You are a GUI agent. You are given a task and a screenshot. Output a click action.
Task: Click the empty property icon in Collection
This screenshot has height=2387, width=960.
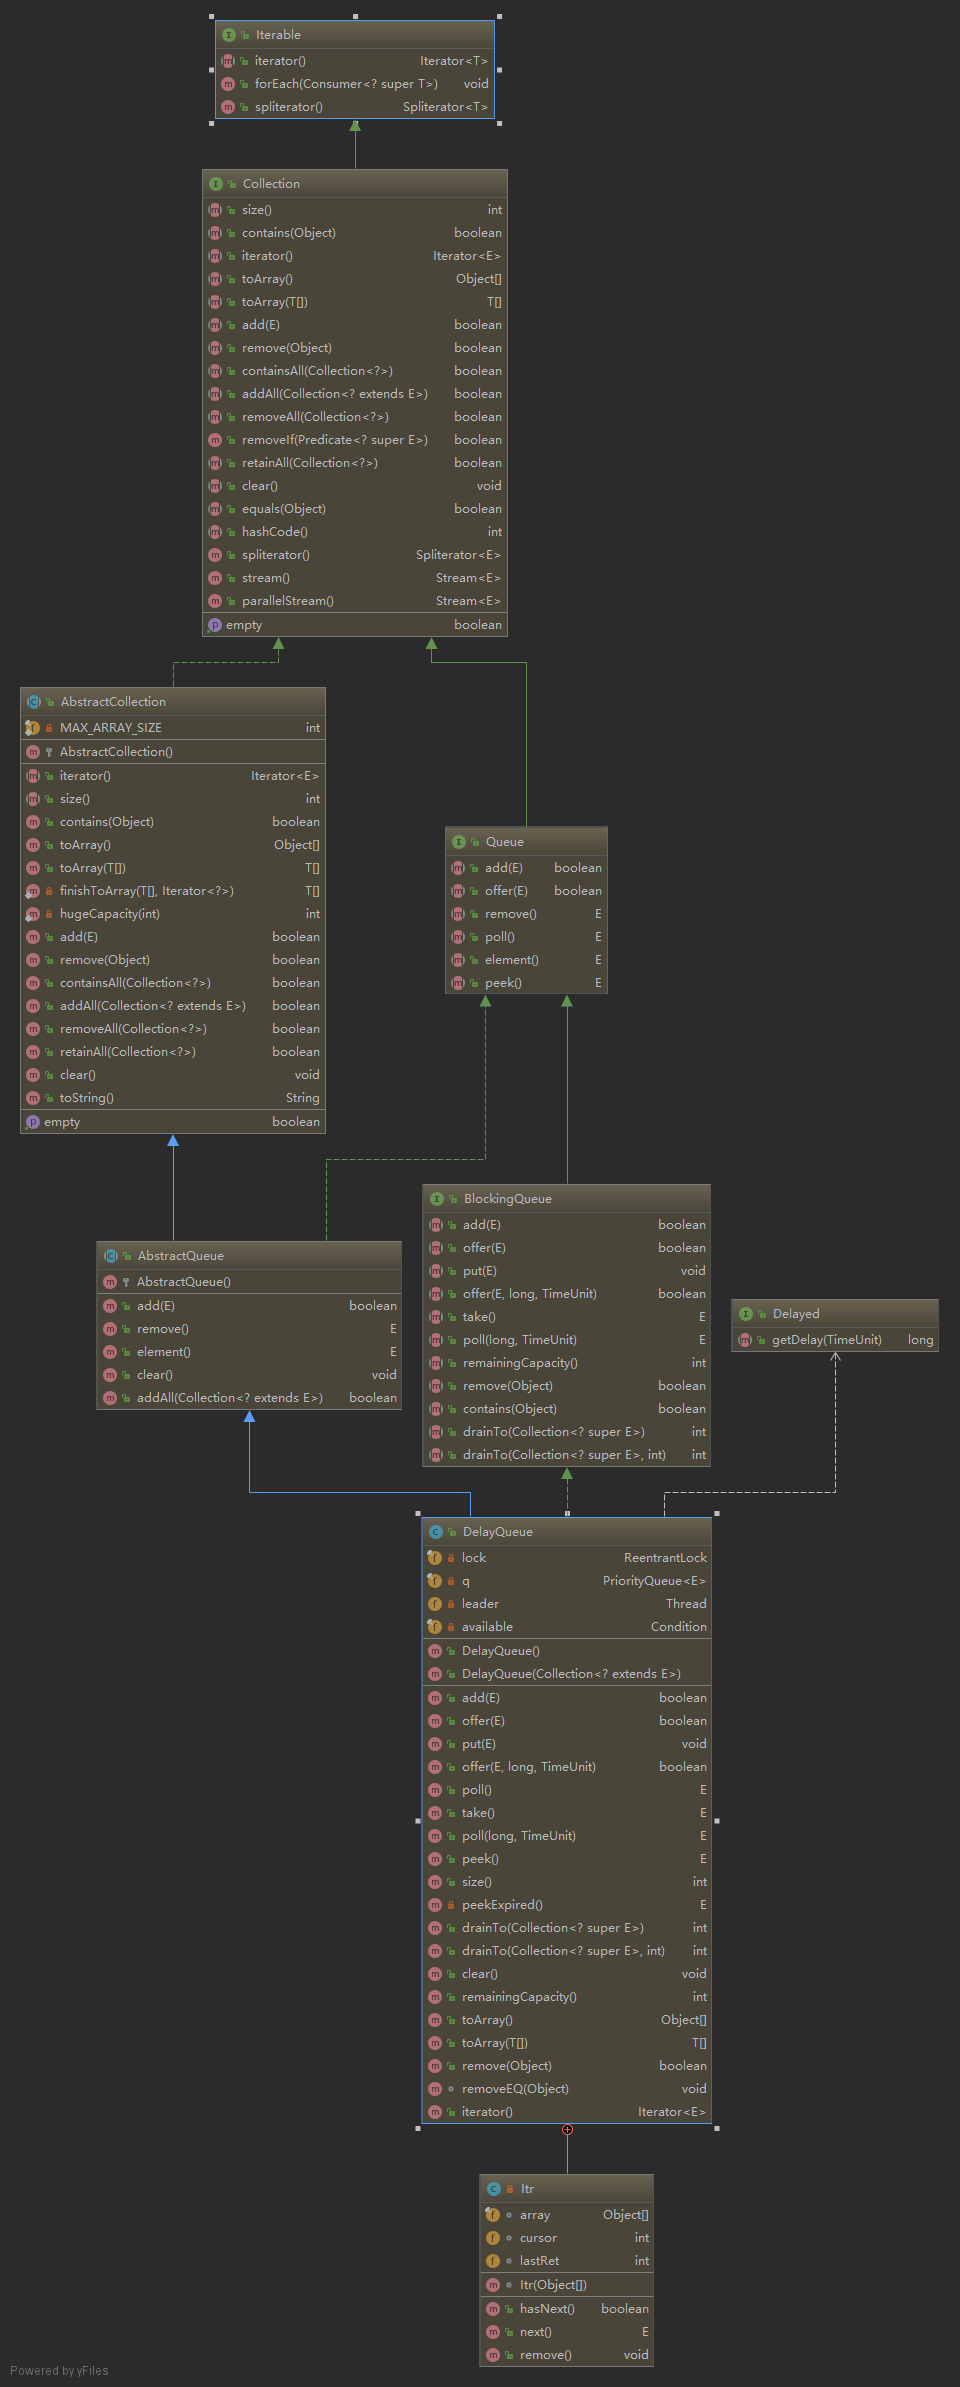215,625
